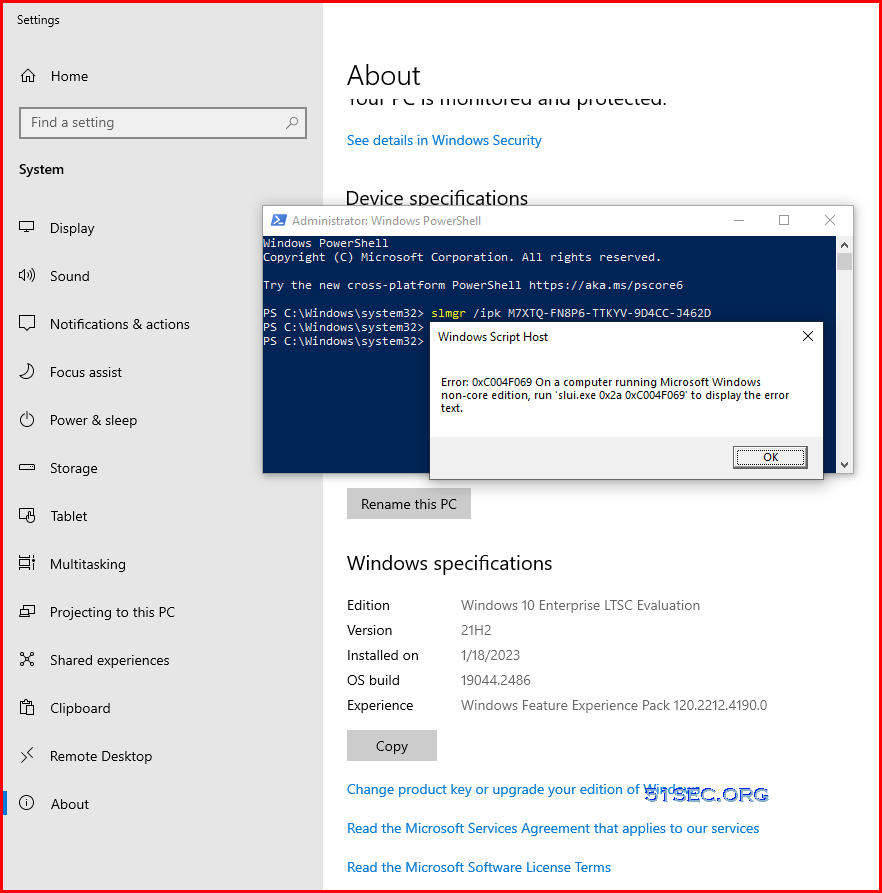Close the Windows Script Host dialog
This screenshot has width=882, height=893.
click(x=807, y=337)
